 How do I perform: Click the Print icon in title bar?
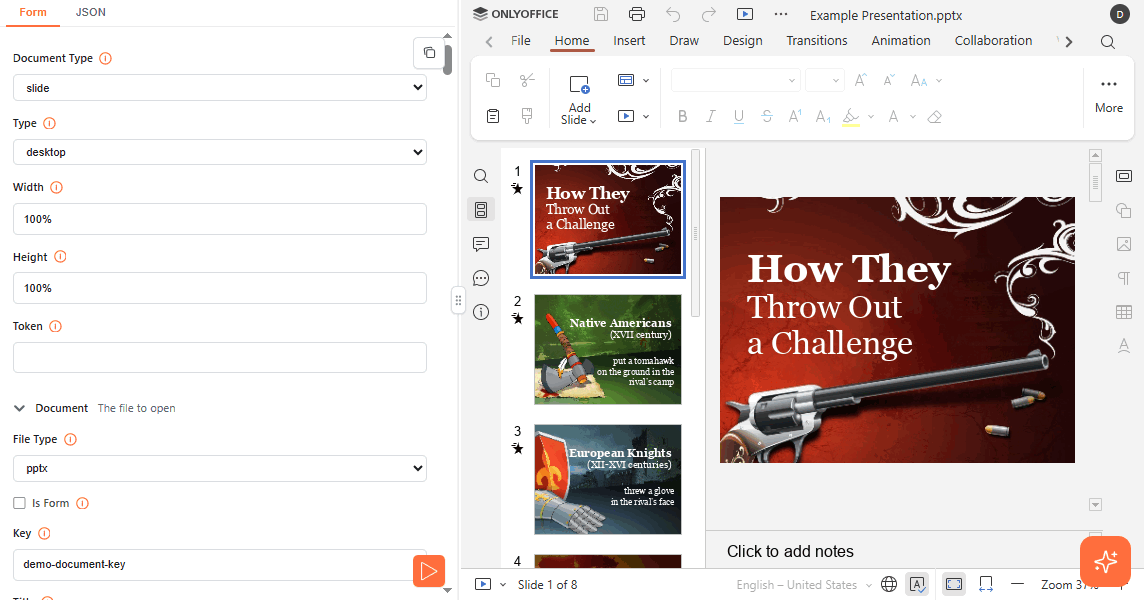(637, 14)
